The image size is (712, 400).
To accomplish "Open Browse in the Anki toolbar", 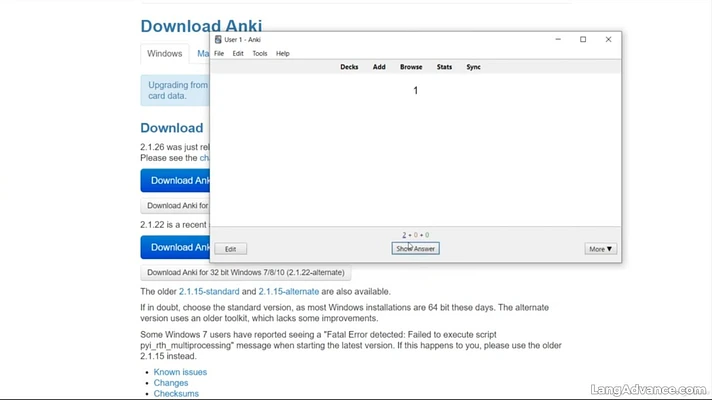I will pos(411,67).
